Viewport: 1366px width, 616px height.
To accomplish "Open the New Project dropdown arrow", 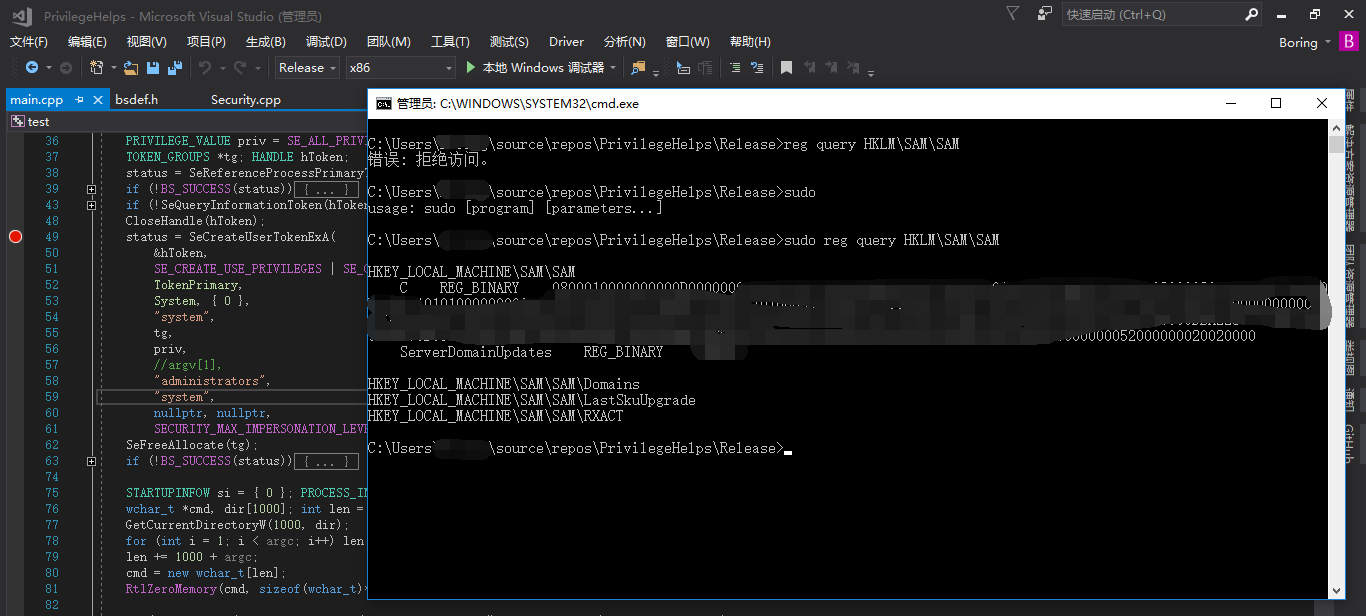I will point(113,68).
